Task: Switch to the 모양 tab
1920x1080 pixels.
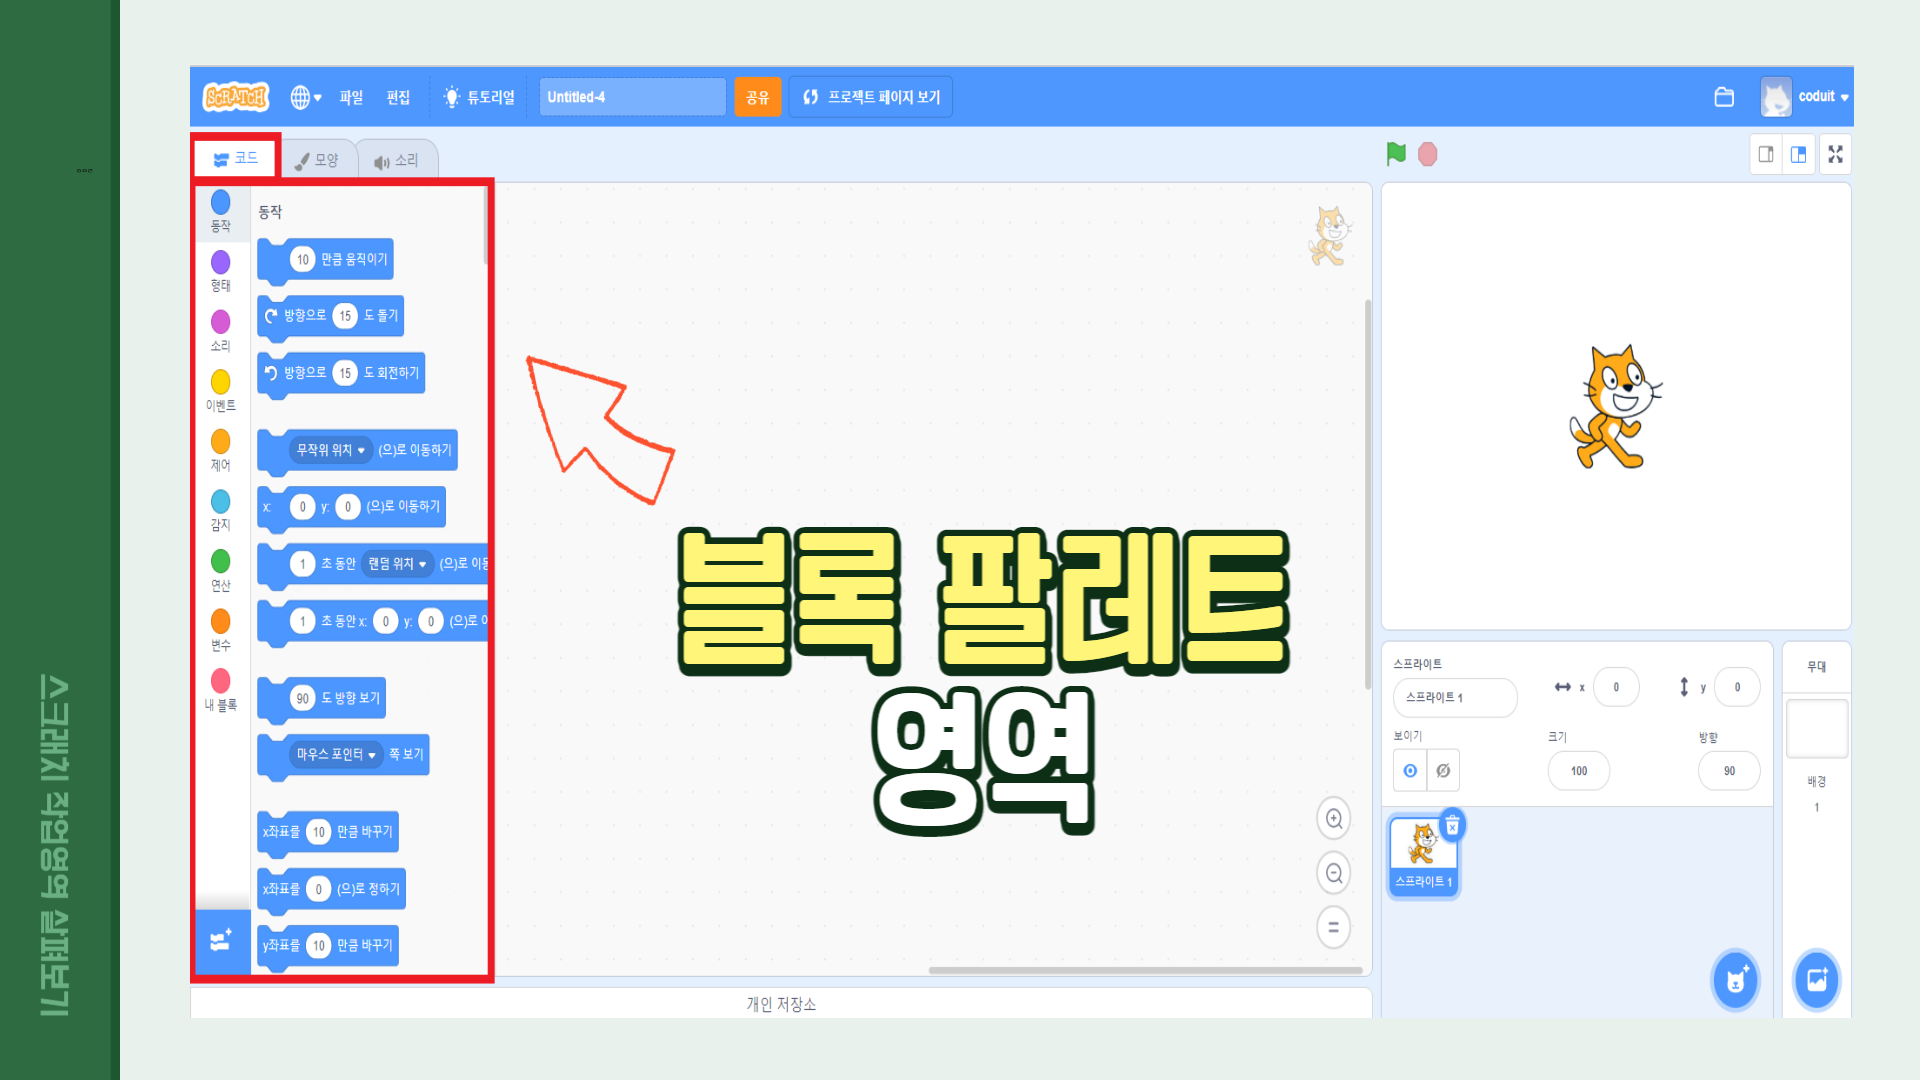Action: (318, 160)
